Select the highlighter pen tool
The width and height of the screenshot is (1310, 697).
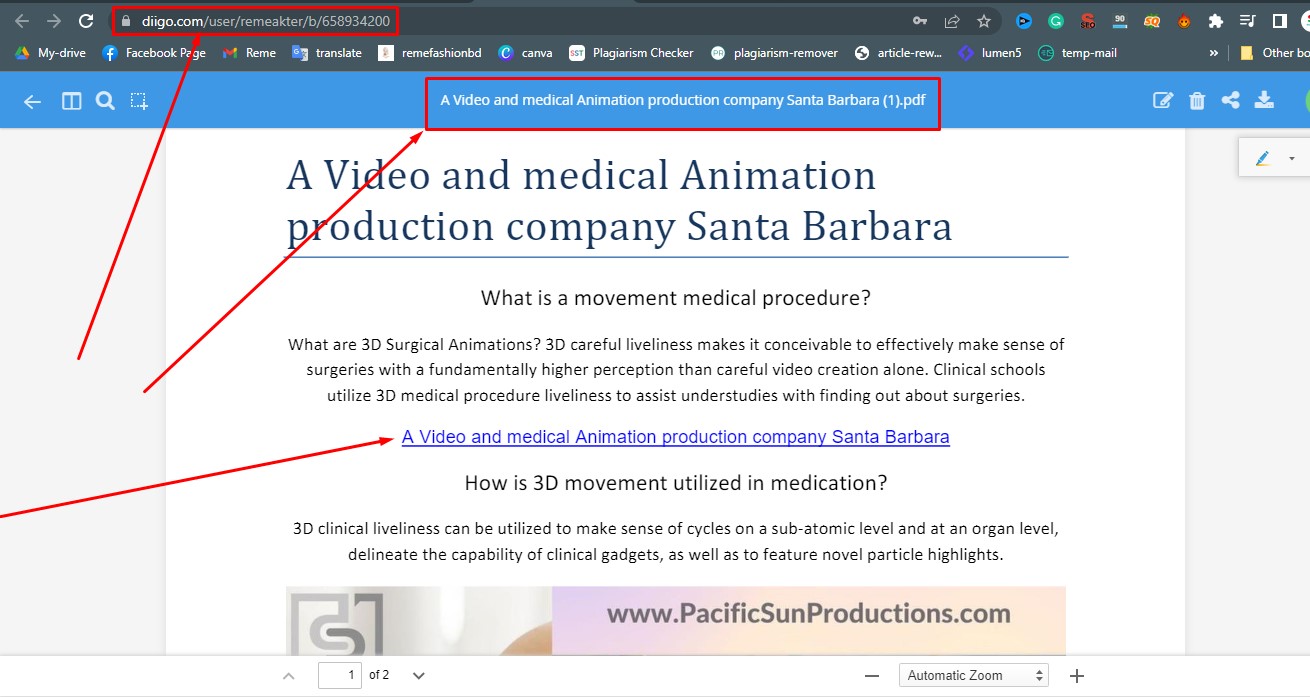click(1262, 157)
